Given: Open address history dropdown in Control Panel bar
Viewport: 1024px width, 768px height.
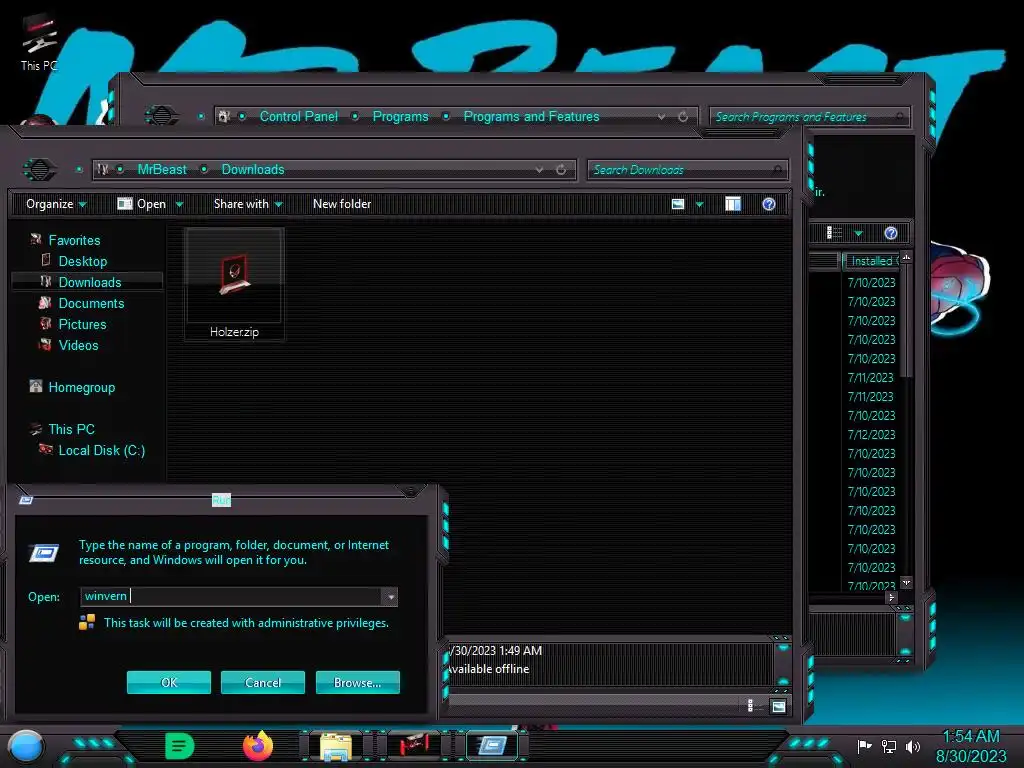Looking at the screenshot, I should pos(662,117).
